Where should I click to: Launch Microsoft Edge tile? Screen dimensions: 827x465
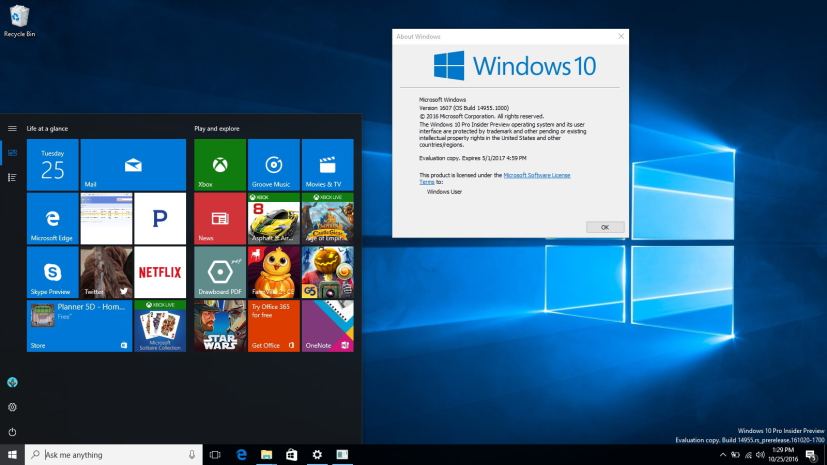(x=52, y=218)
